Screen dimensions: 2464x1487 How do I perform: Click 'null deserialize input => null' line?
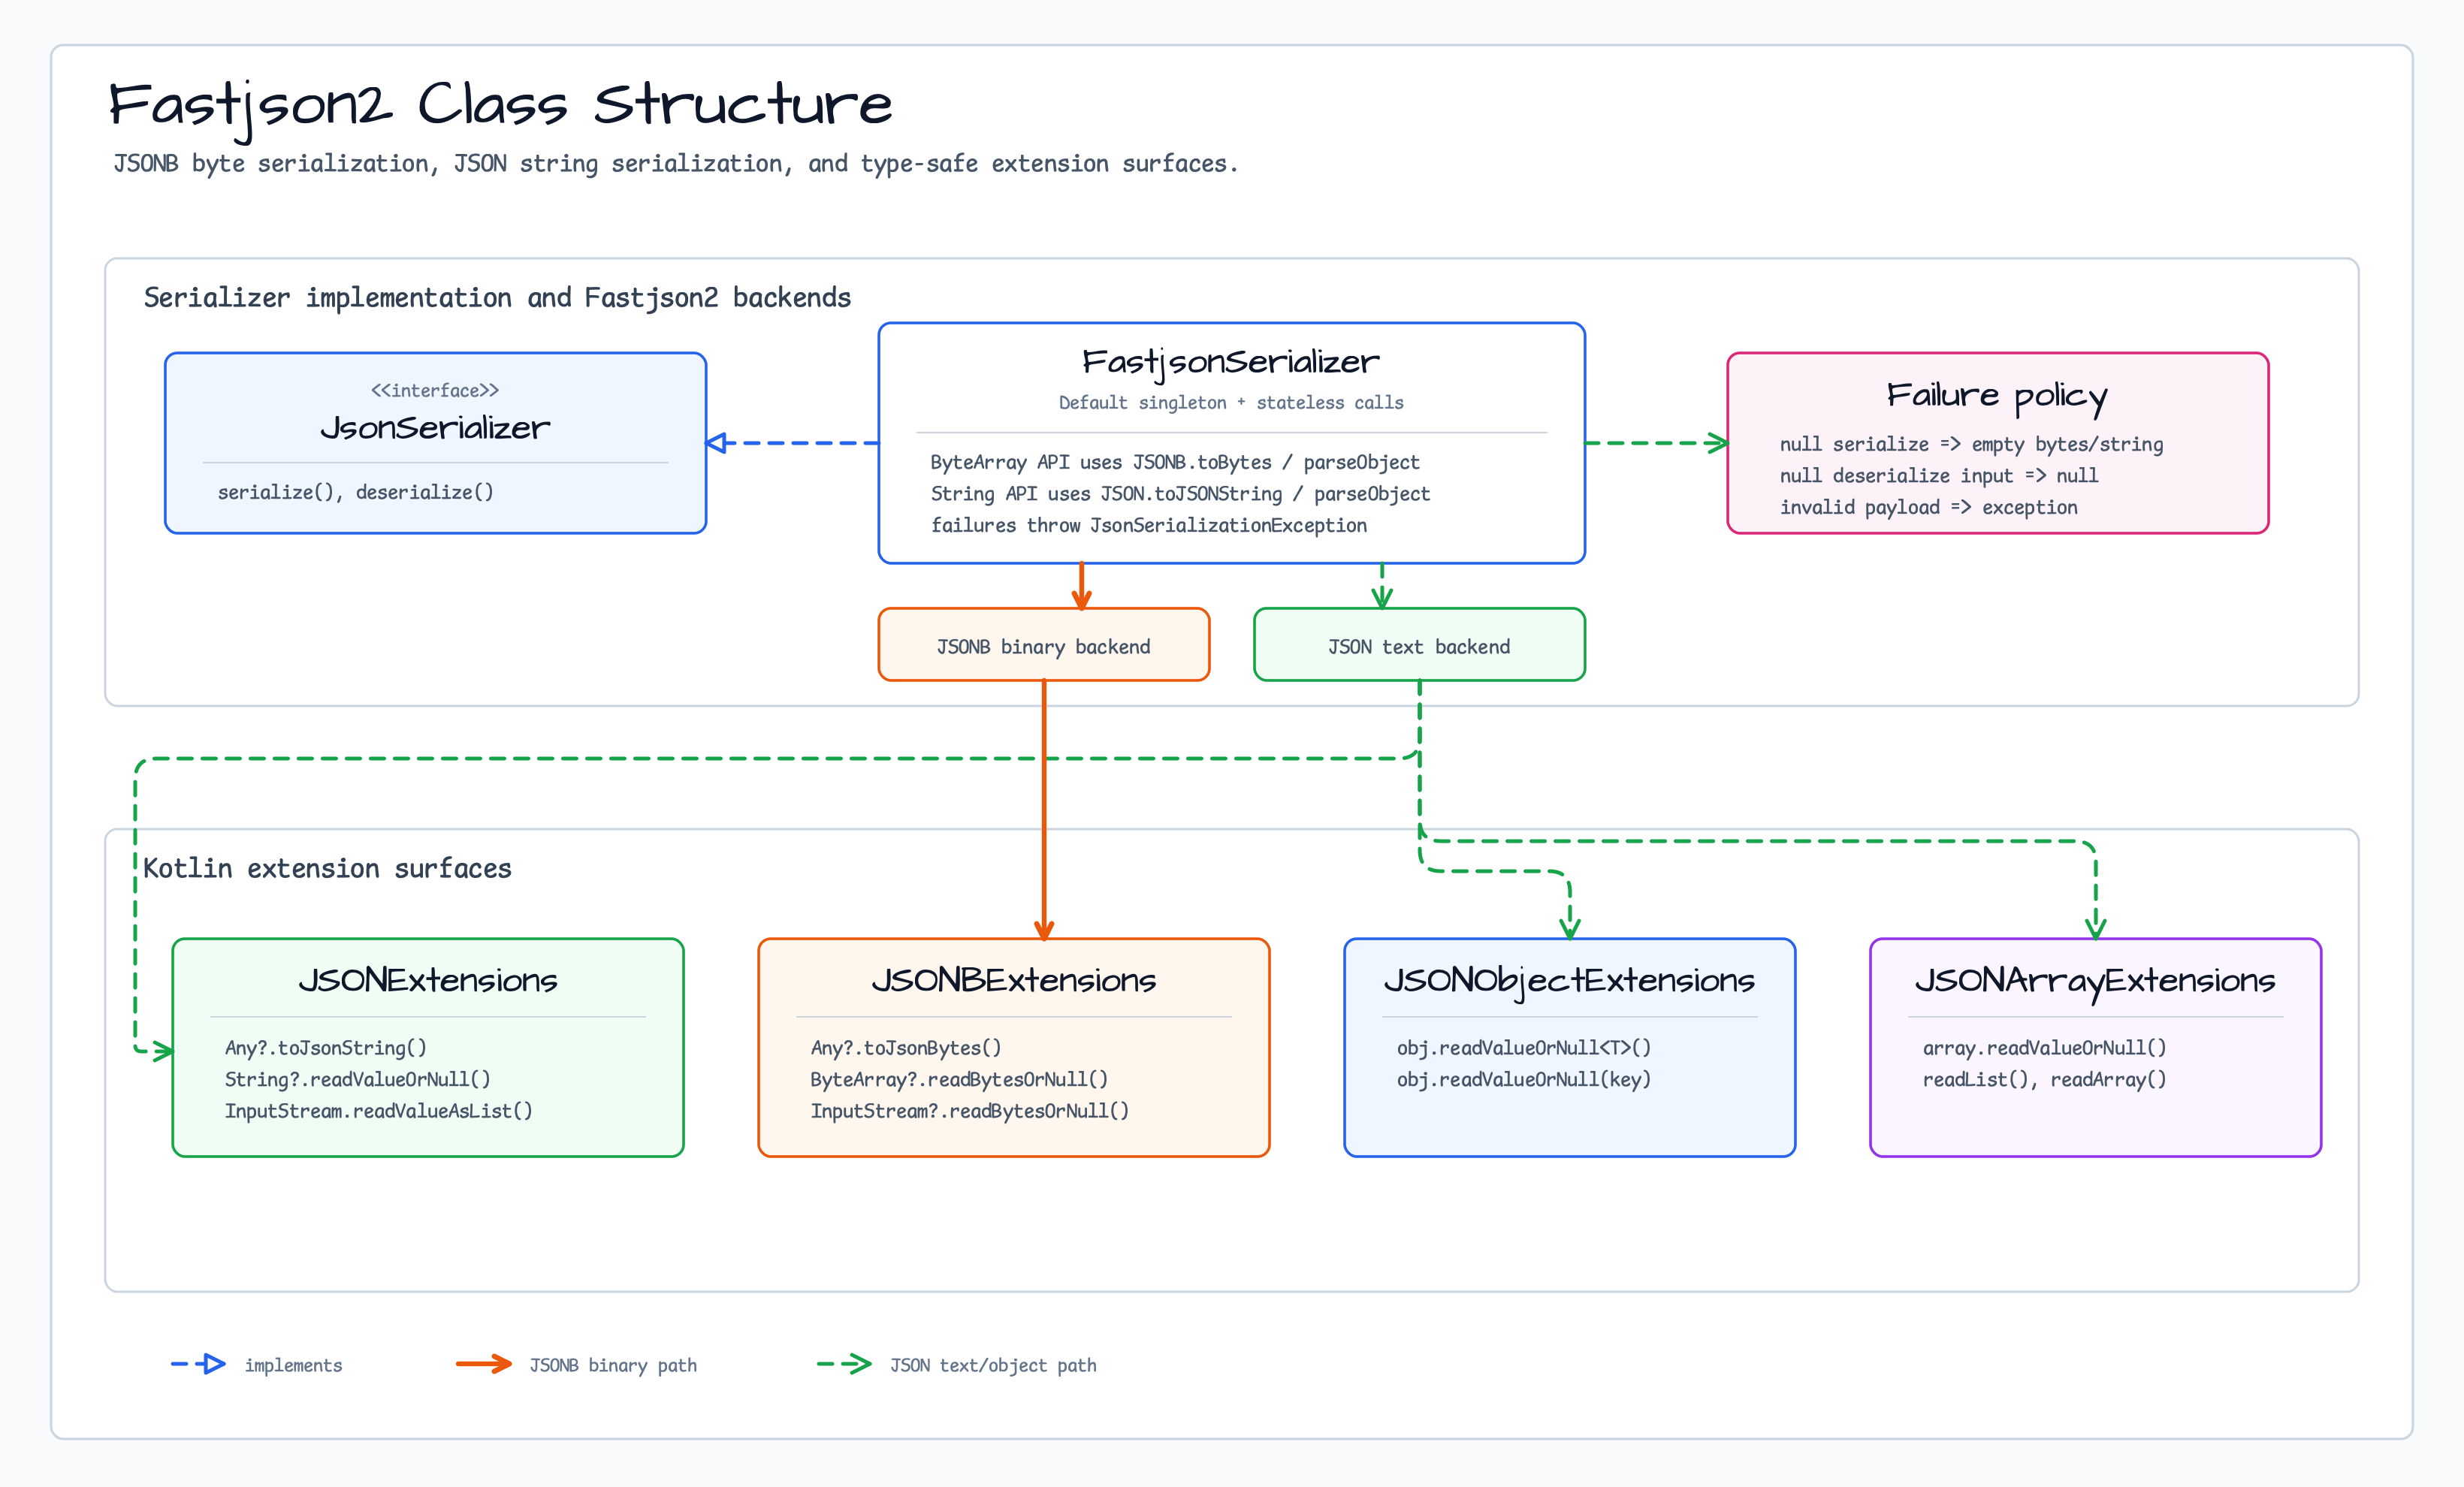1939,476
